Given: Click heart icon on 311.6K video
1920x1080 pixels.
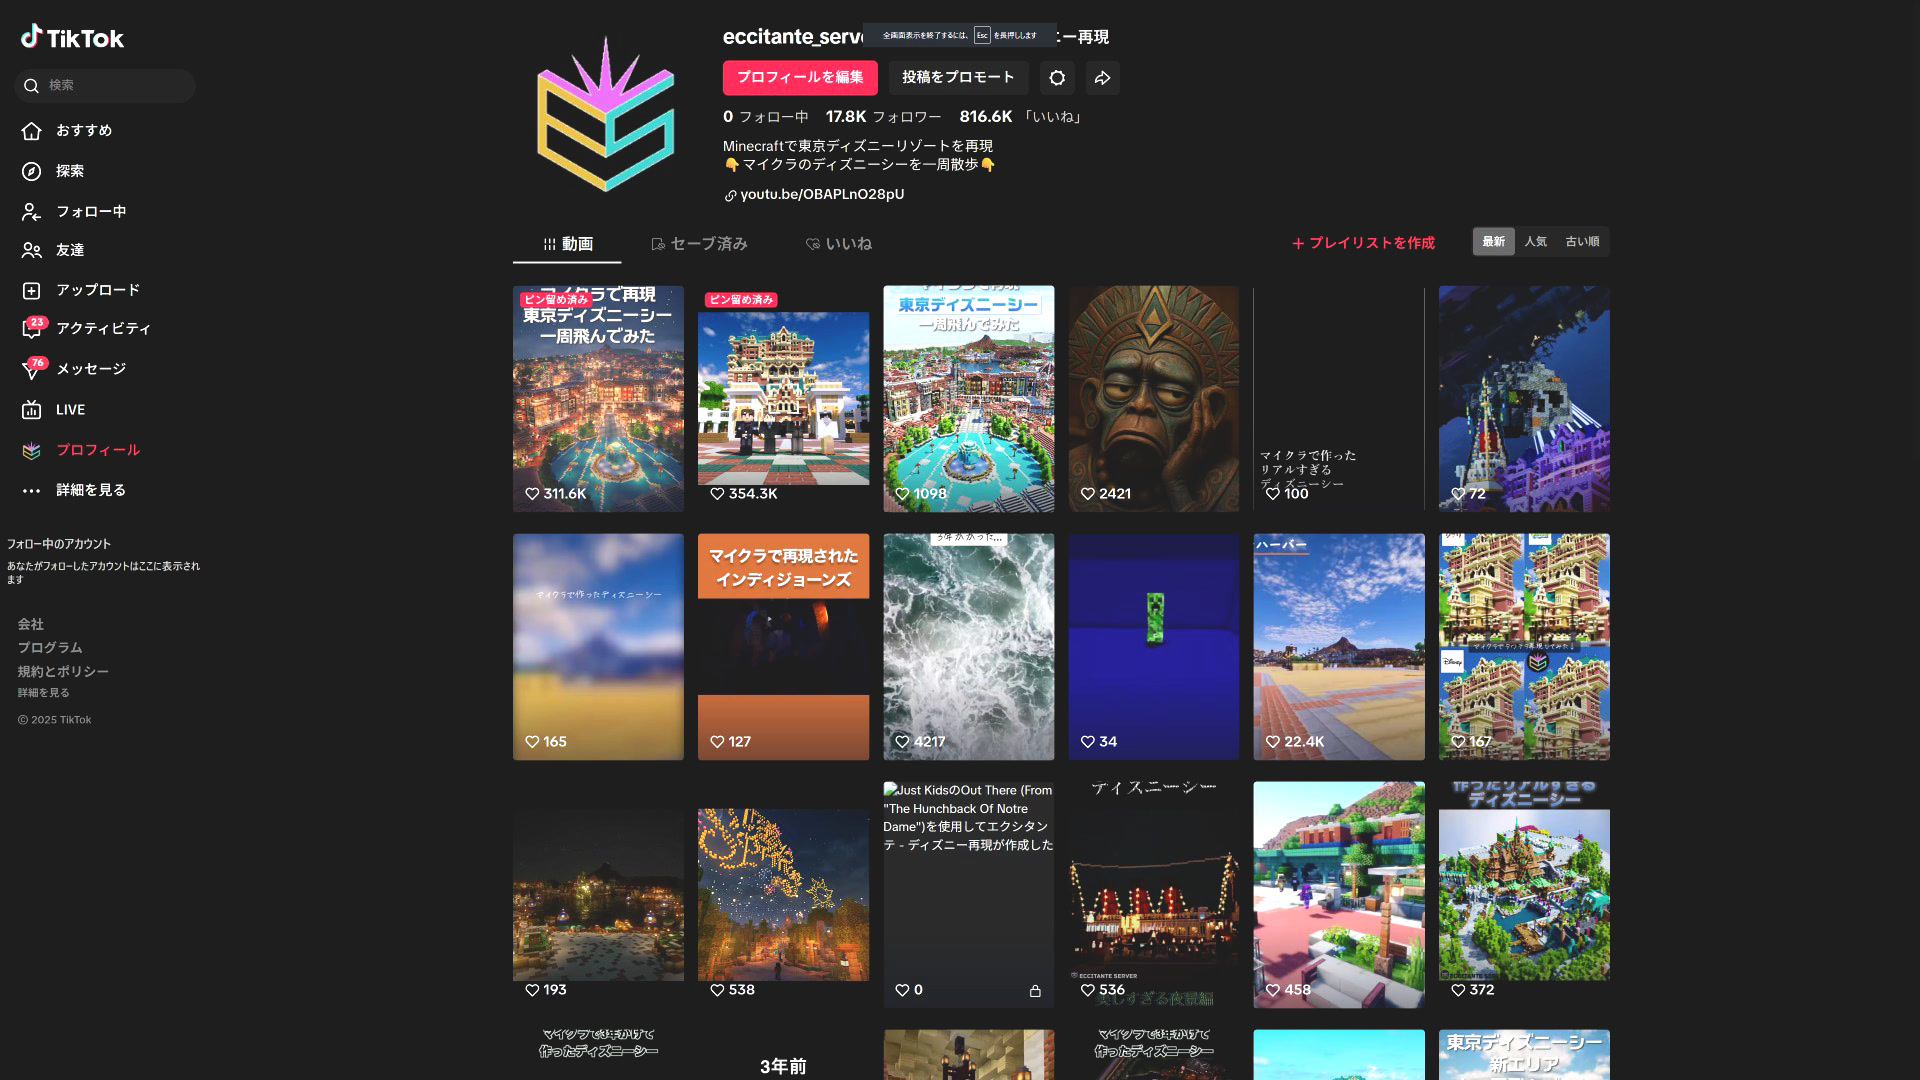Looking at the screenshot, I should [x=532, y=494].
